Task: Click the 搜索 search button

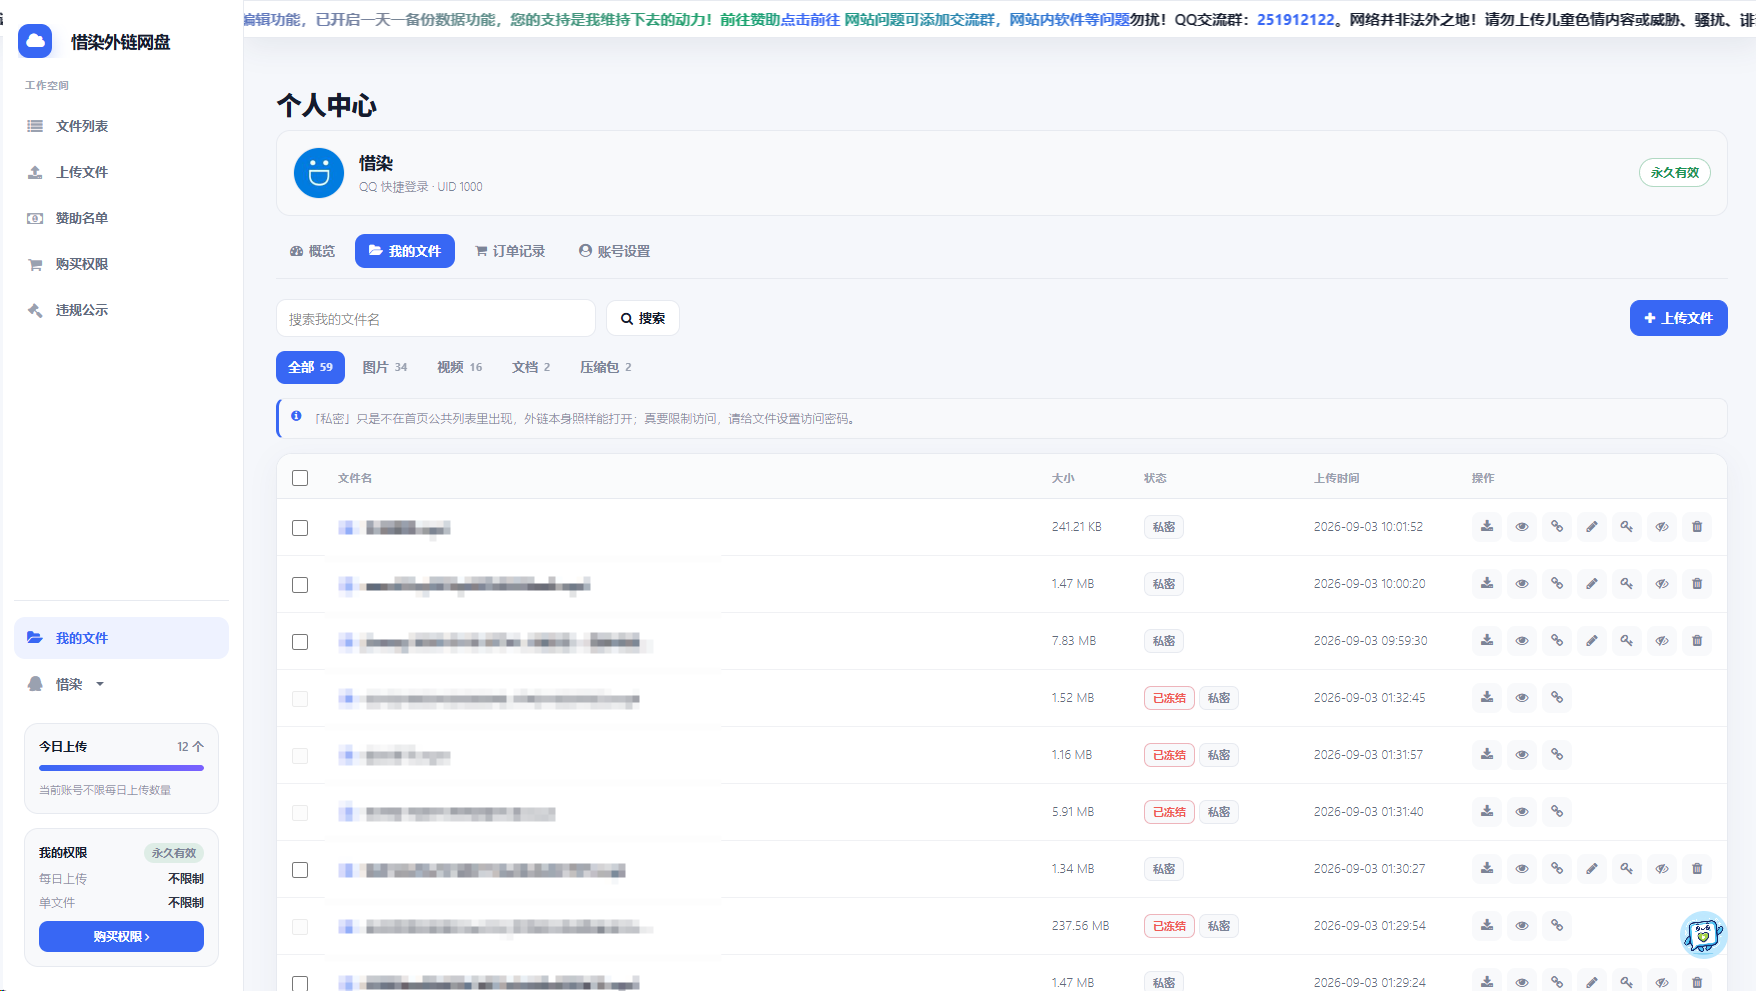Action: point(643,318)
